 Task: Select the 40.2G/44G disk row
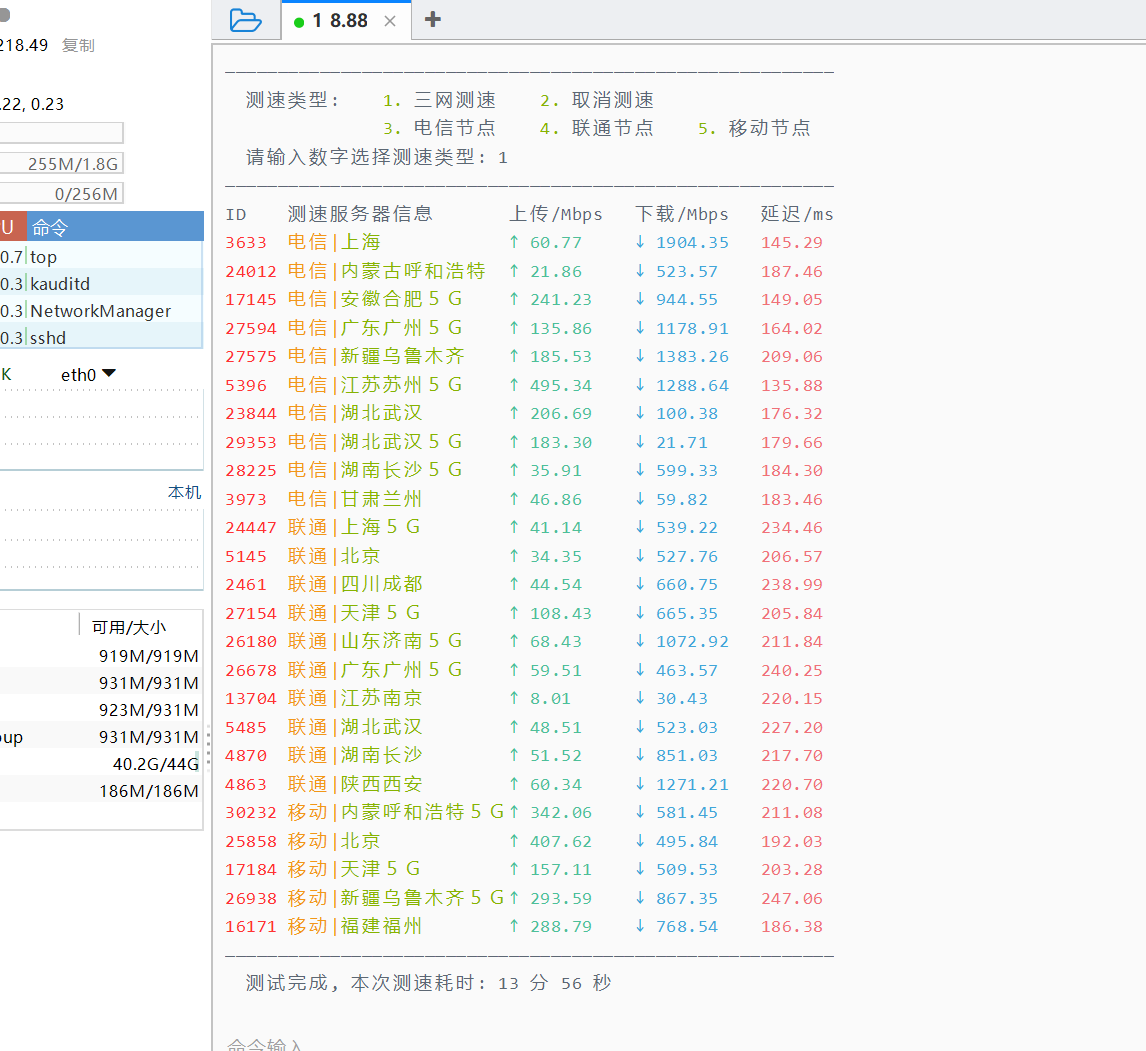point(101,764)
